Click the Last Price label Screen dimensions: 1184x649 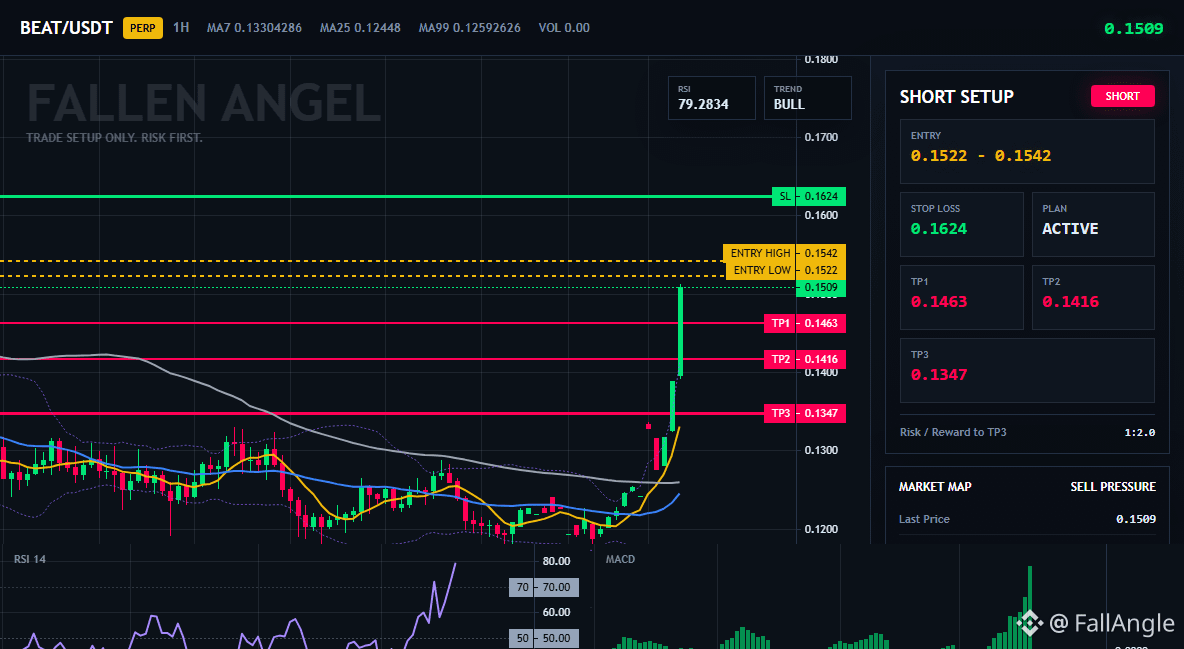click(924, 519)
